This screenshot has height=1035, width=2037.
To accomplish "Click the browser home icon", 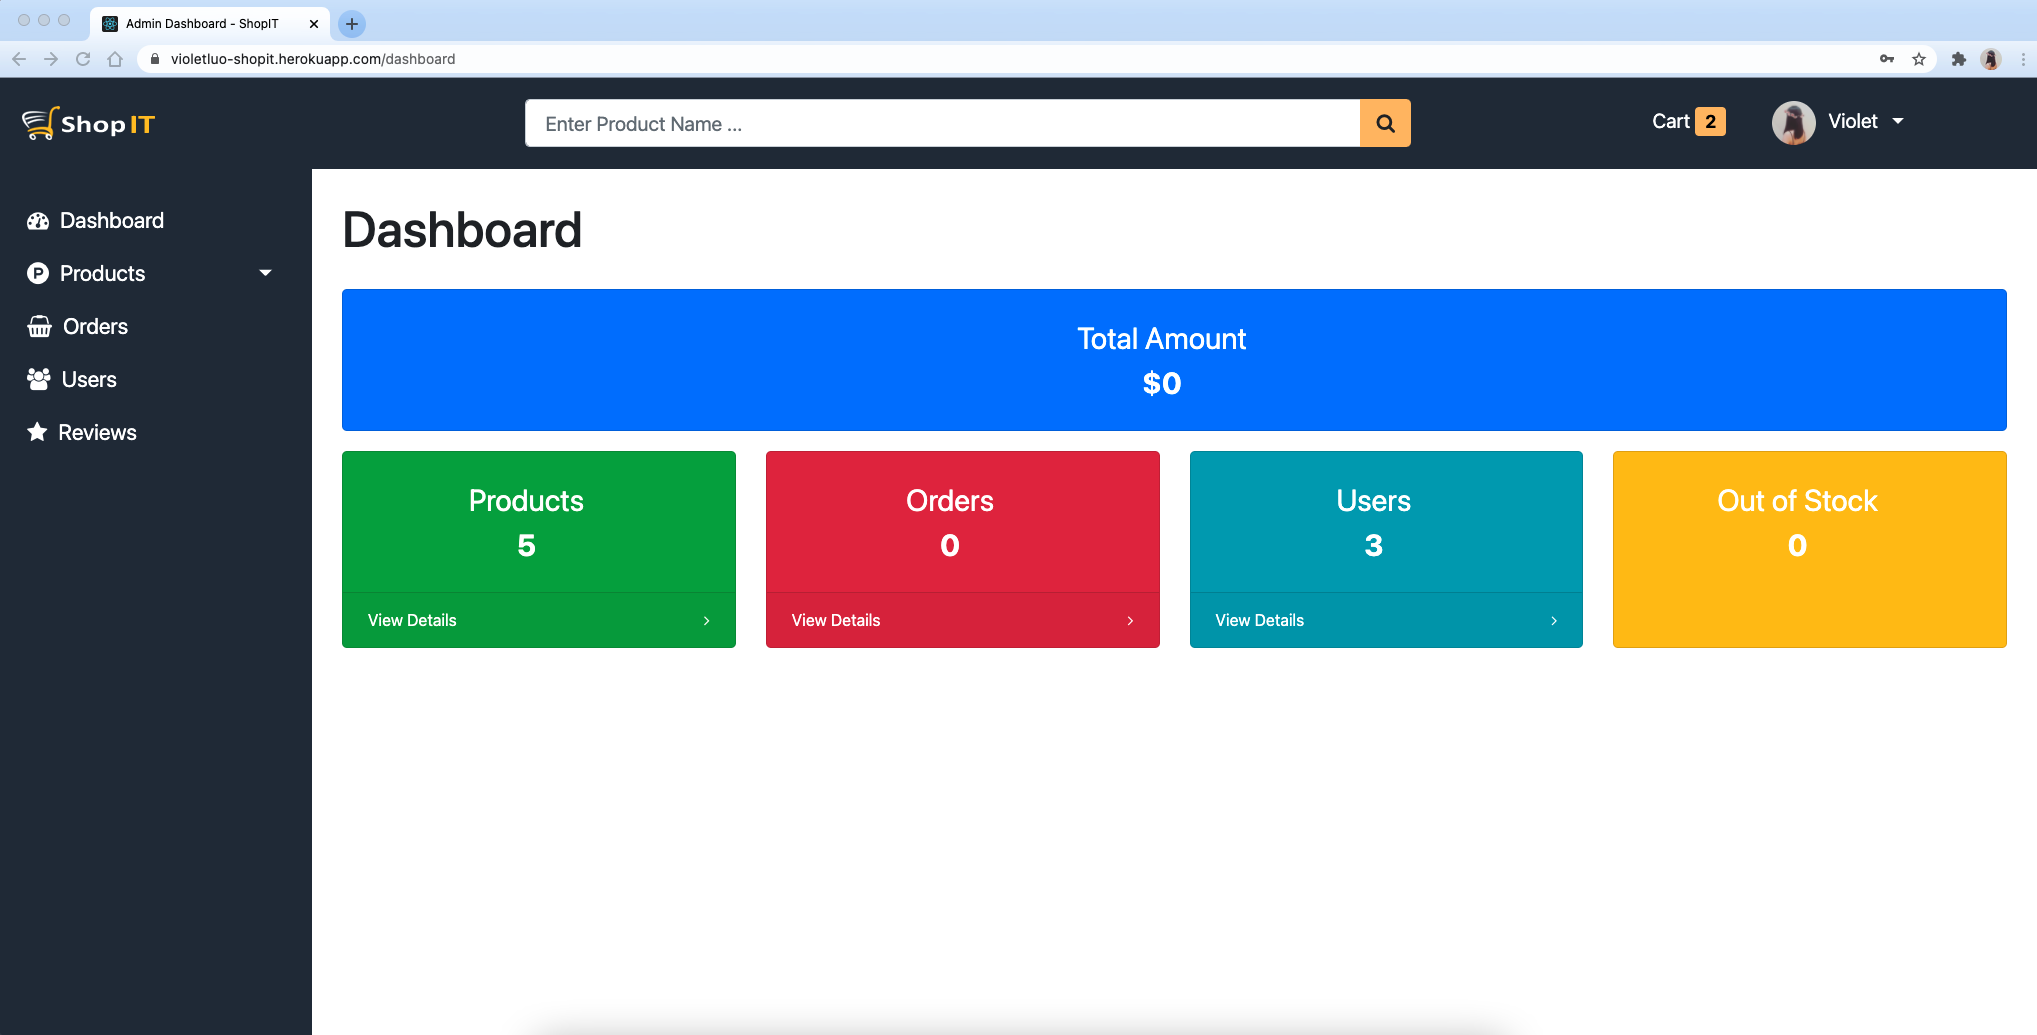I will pyautogui.click(x=115, y=59).
